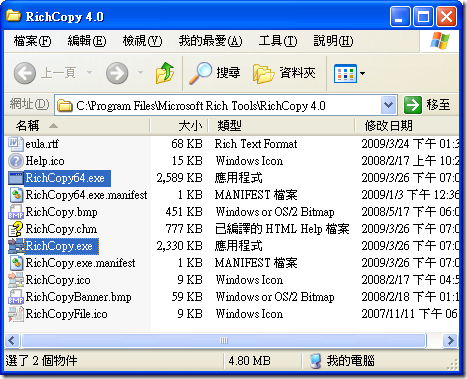Screen dimensions: 467x379
Task: Select the eula.rtf file icon
Action: pos(16,144)
